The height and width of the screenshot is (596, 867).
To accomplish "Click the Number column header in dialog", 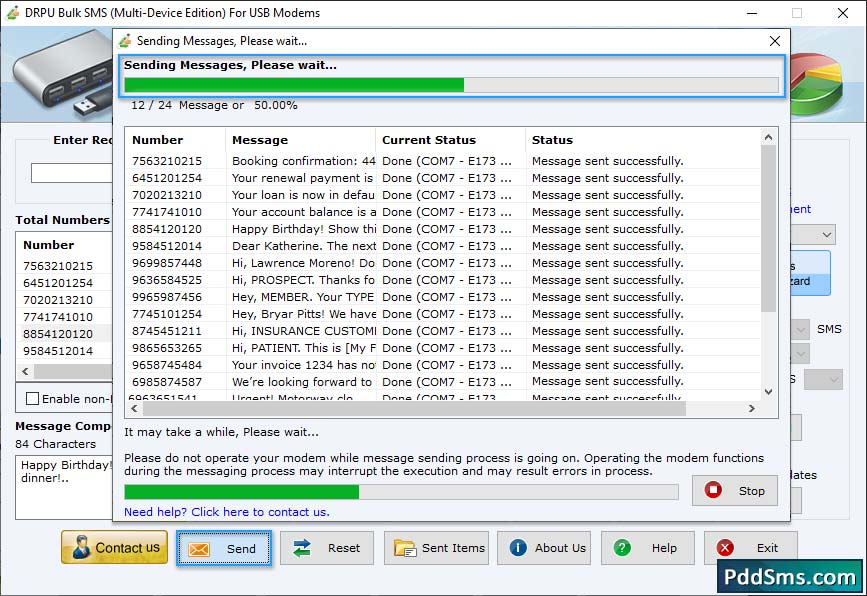I will click(x=175, y=140).
